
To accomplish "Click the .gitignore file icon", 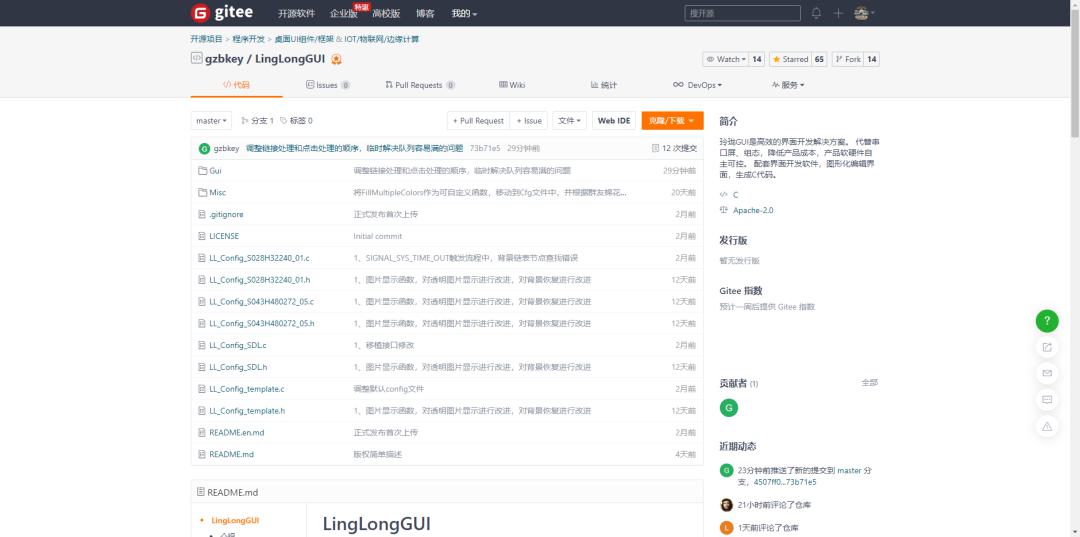I will (202, 214).
